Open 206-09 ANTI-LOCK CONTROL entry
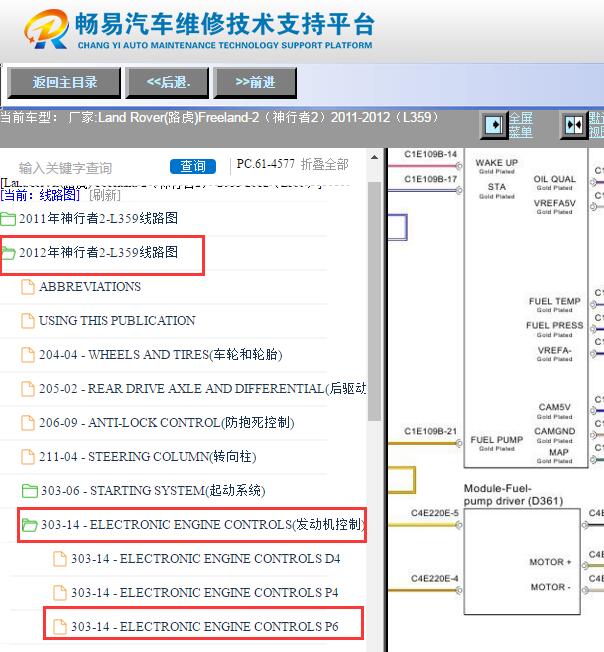Image resolution: width=604 pixels, height=652 pixels. click(166, 422)
